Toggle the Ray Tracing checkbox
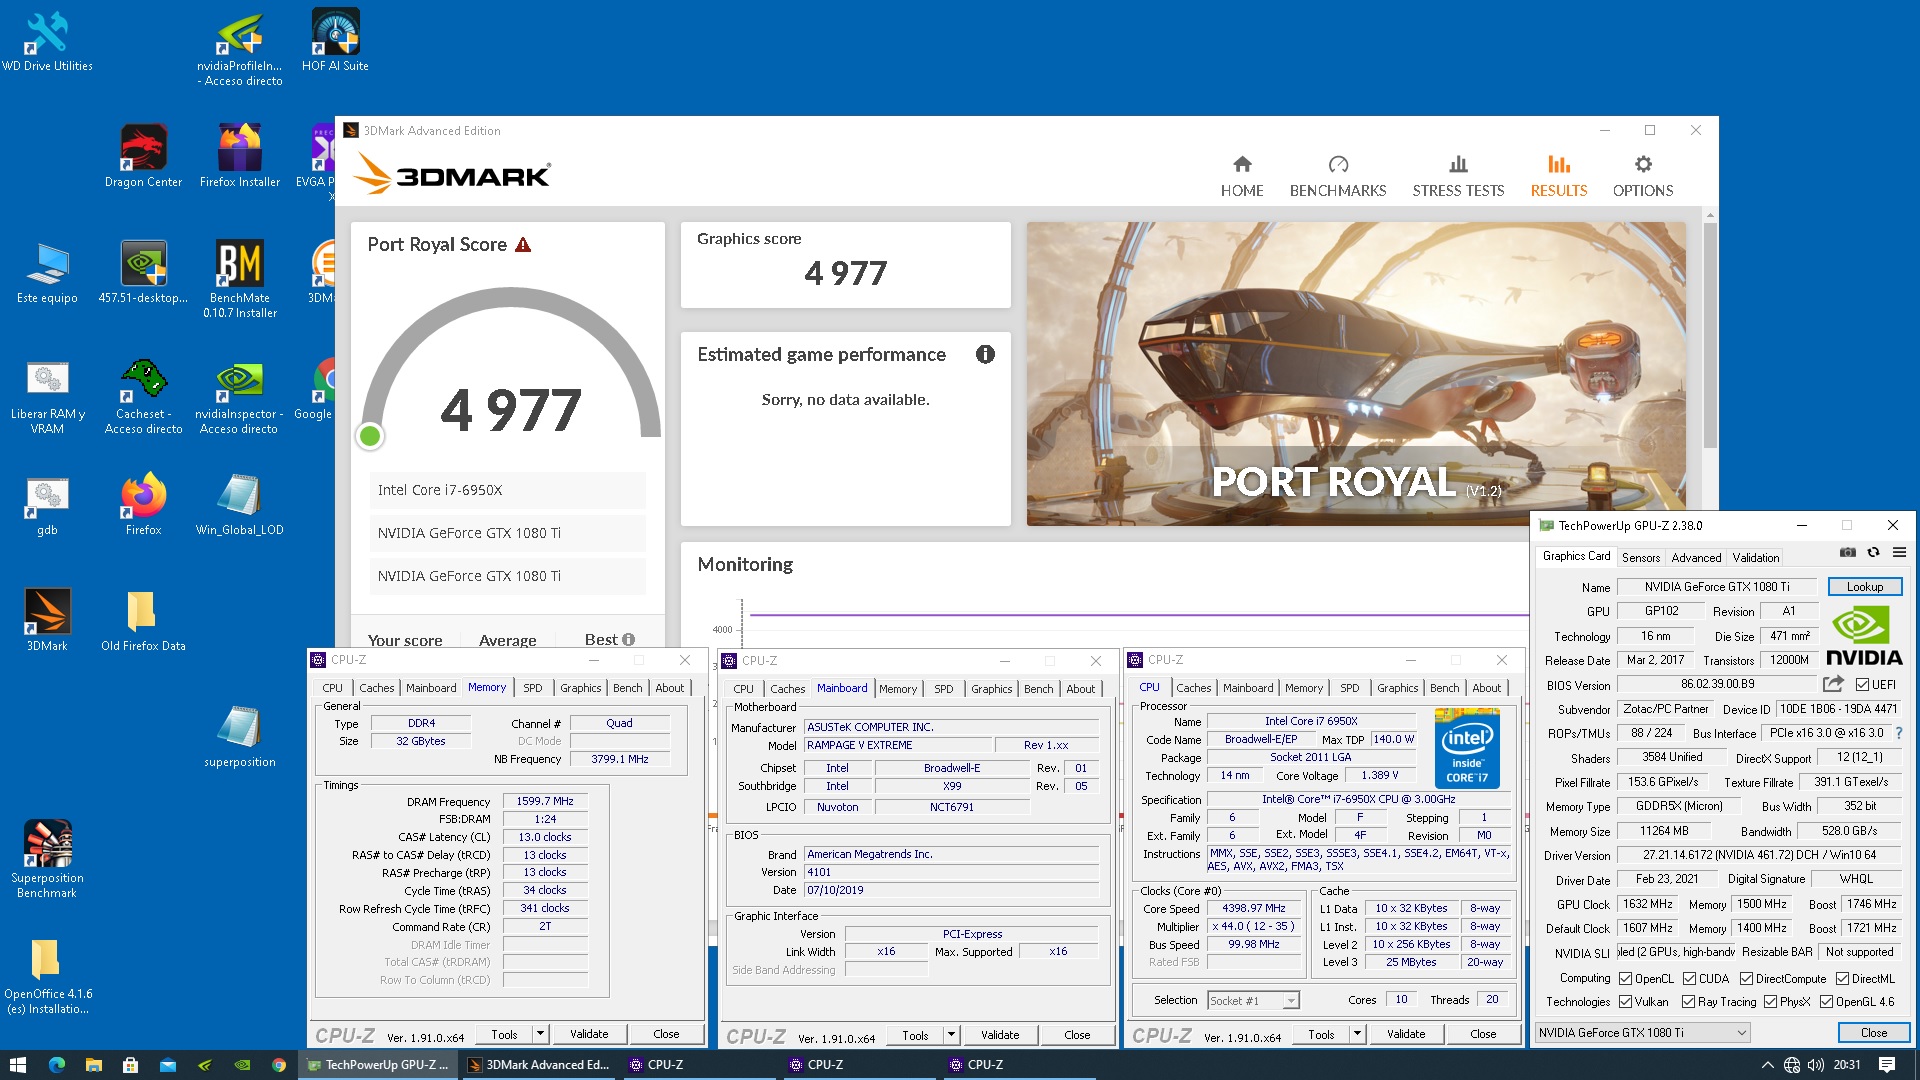The image size is (1920, 1080). click(1689, 1002)
